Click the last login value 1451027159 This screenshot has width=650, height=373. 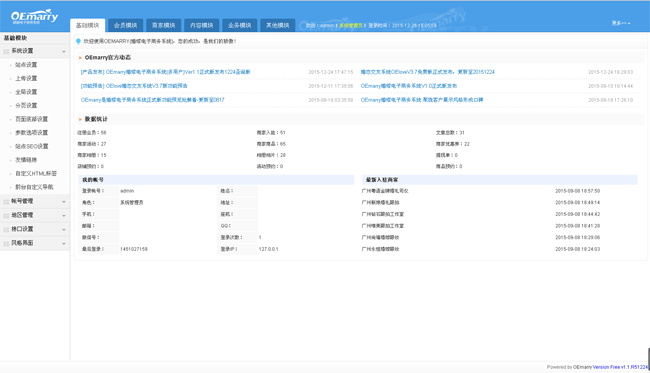134,249
